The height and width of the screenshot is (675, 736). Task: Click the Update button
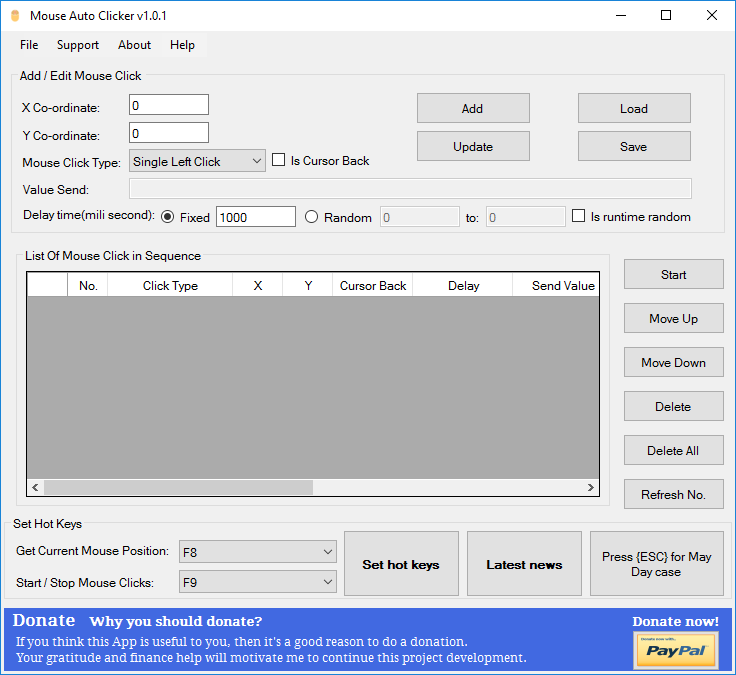tap(473, 146)
